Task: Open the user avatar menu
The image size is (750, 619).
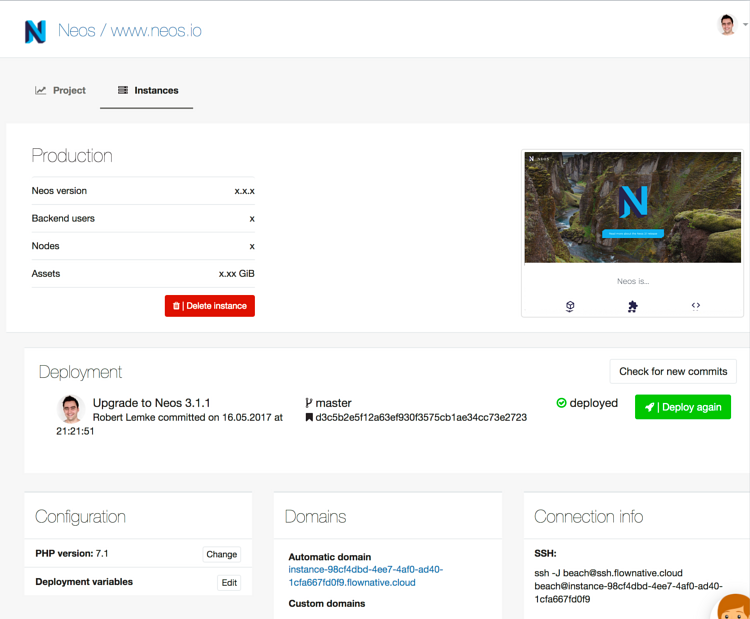Action: click(x=727, y=25)
